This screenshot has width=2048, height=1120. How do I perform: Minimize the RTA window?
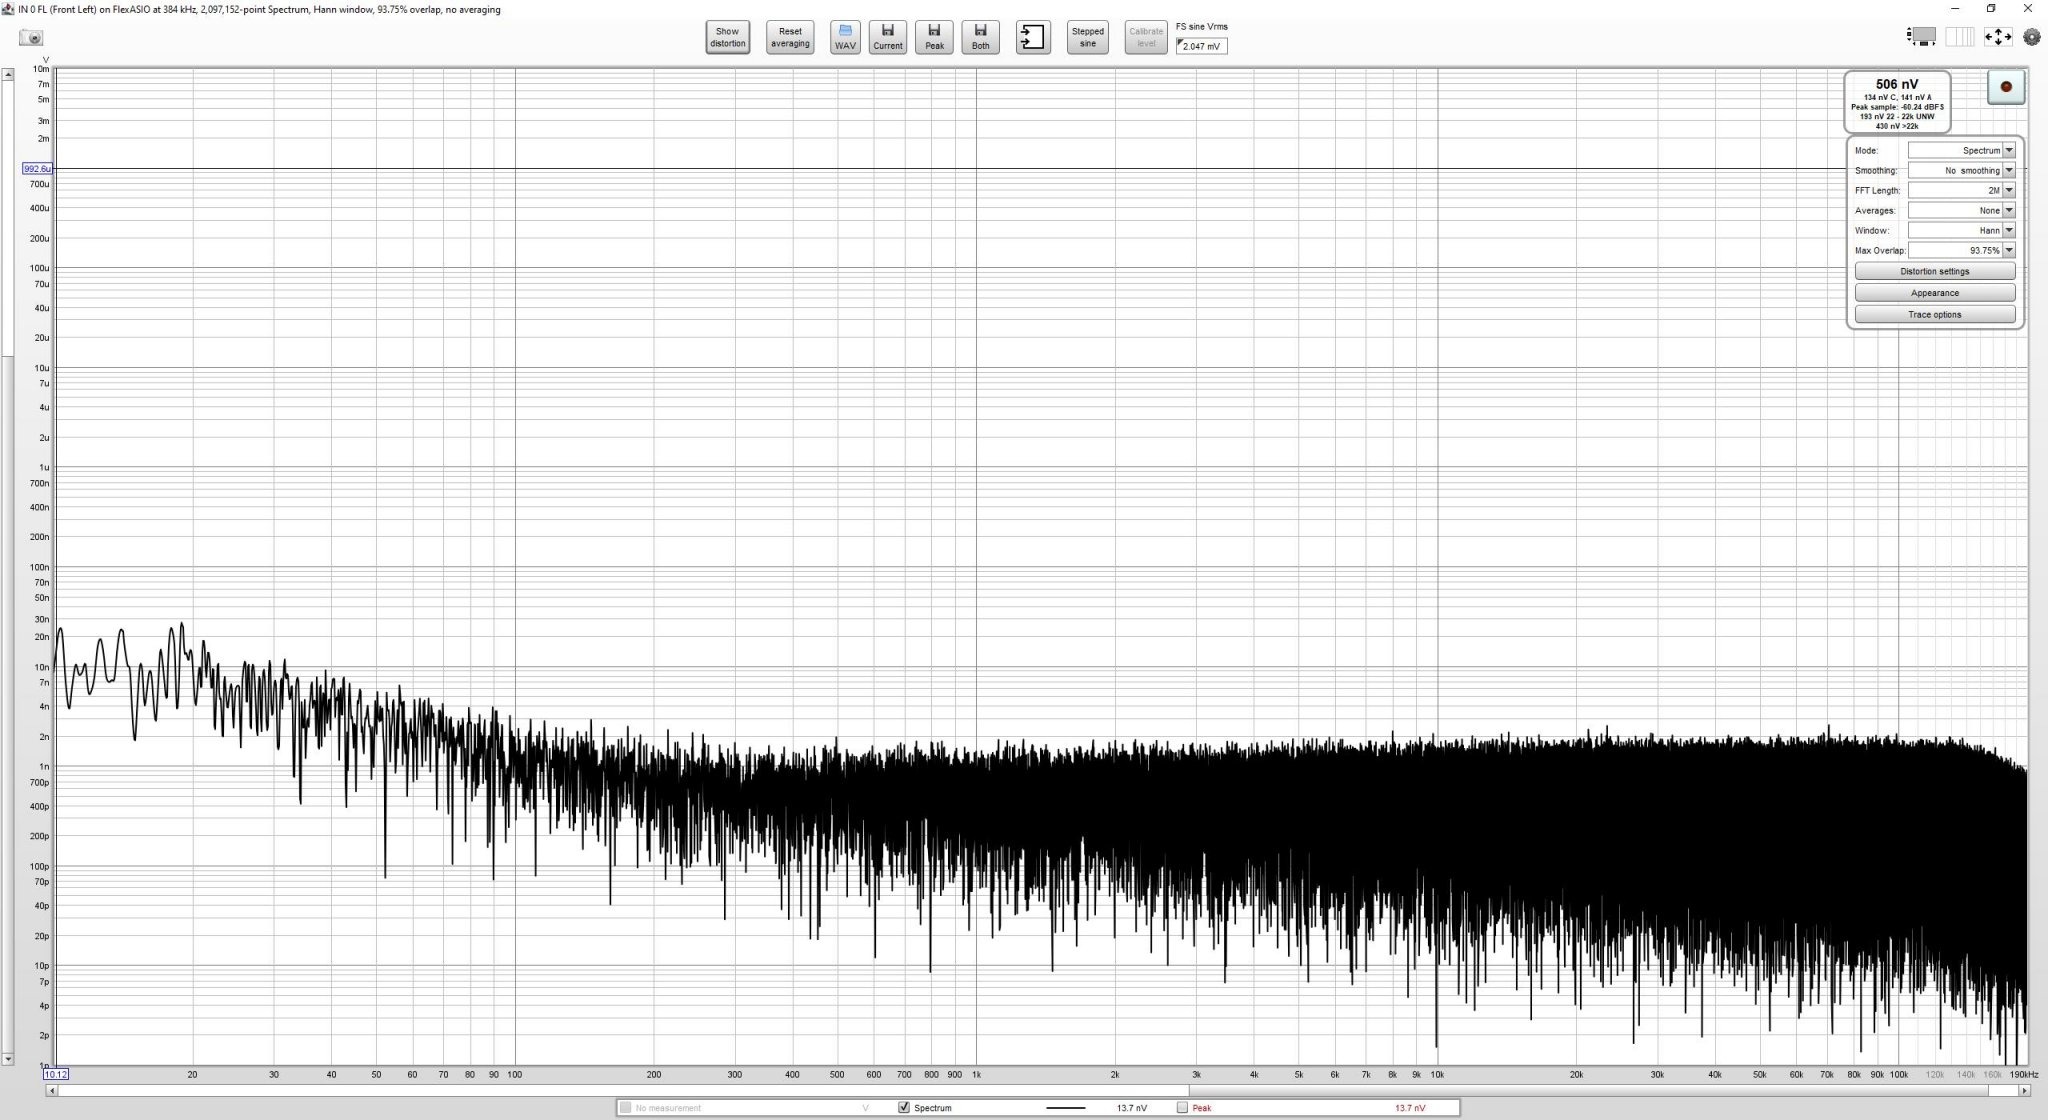pos(1954,9)
